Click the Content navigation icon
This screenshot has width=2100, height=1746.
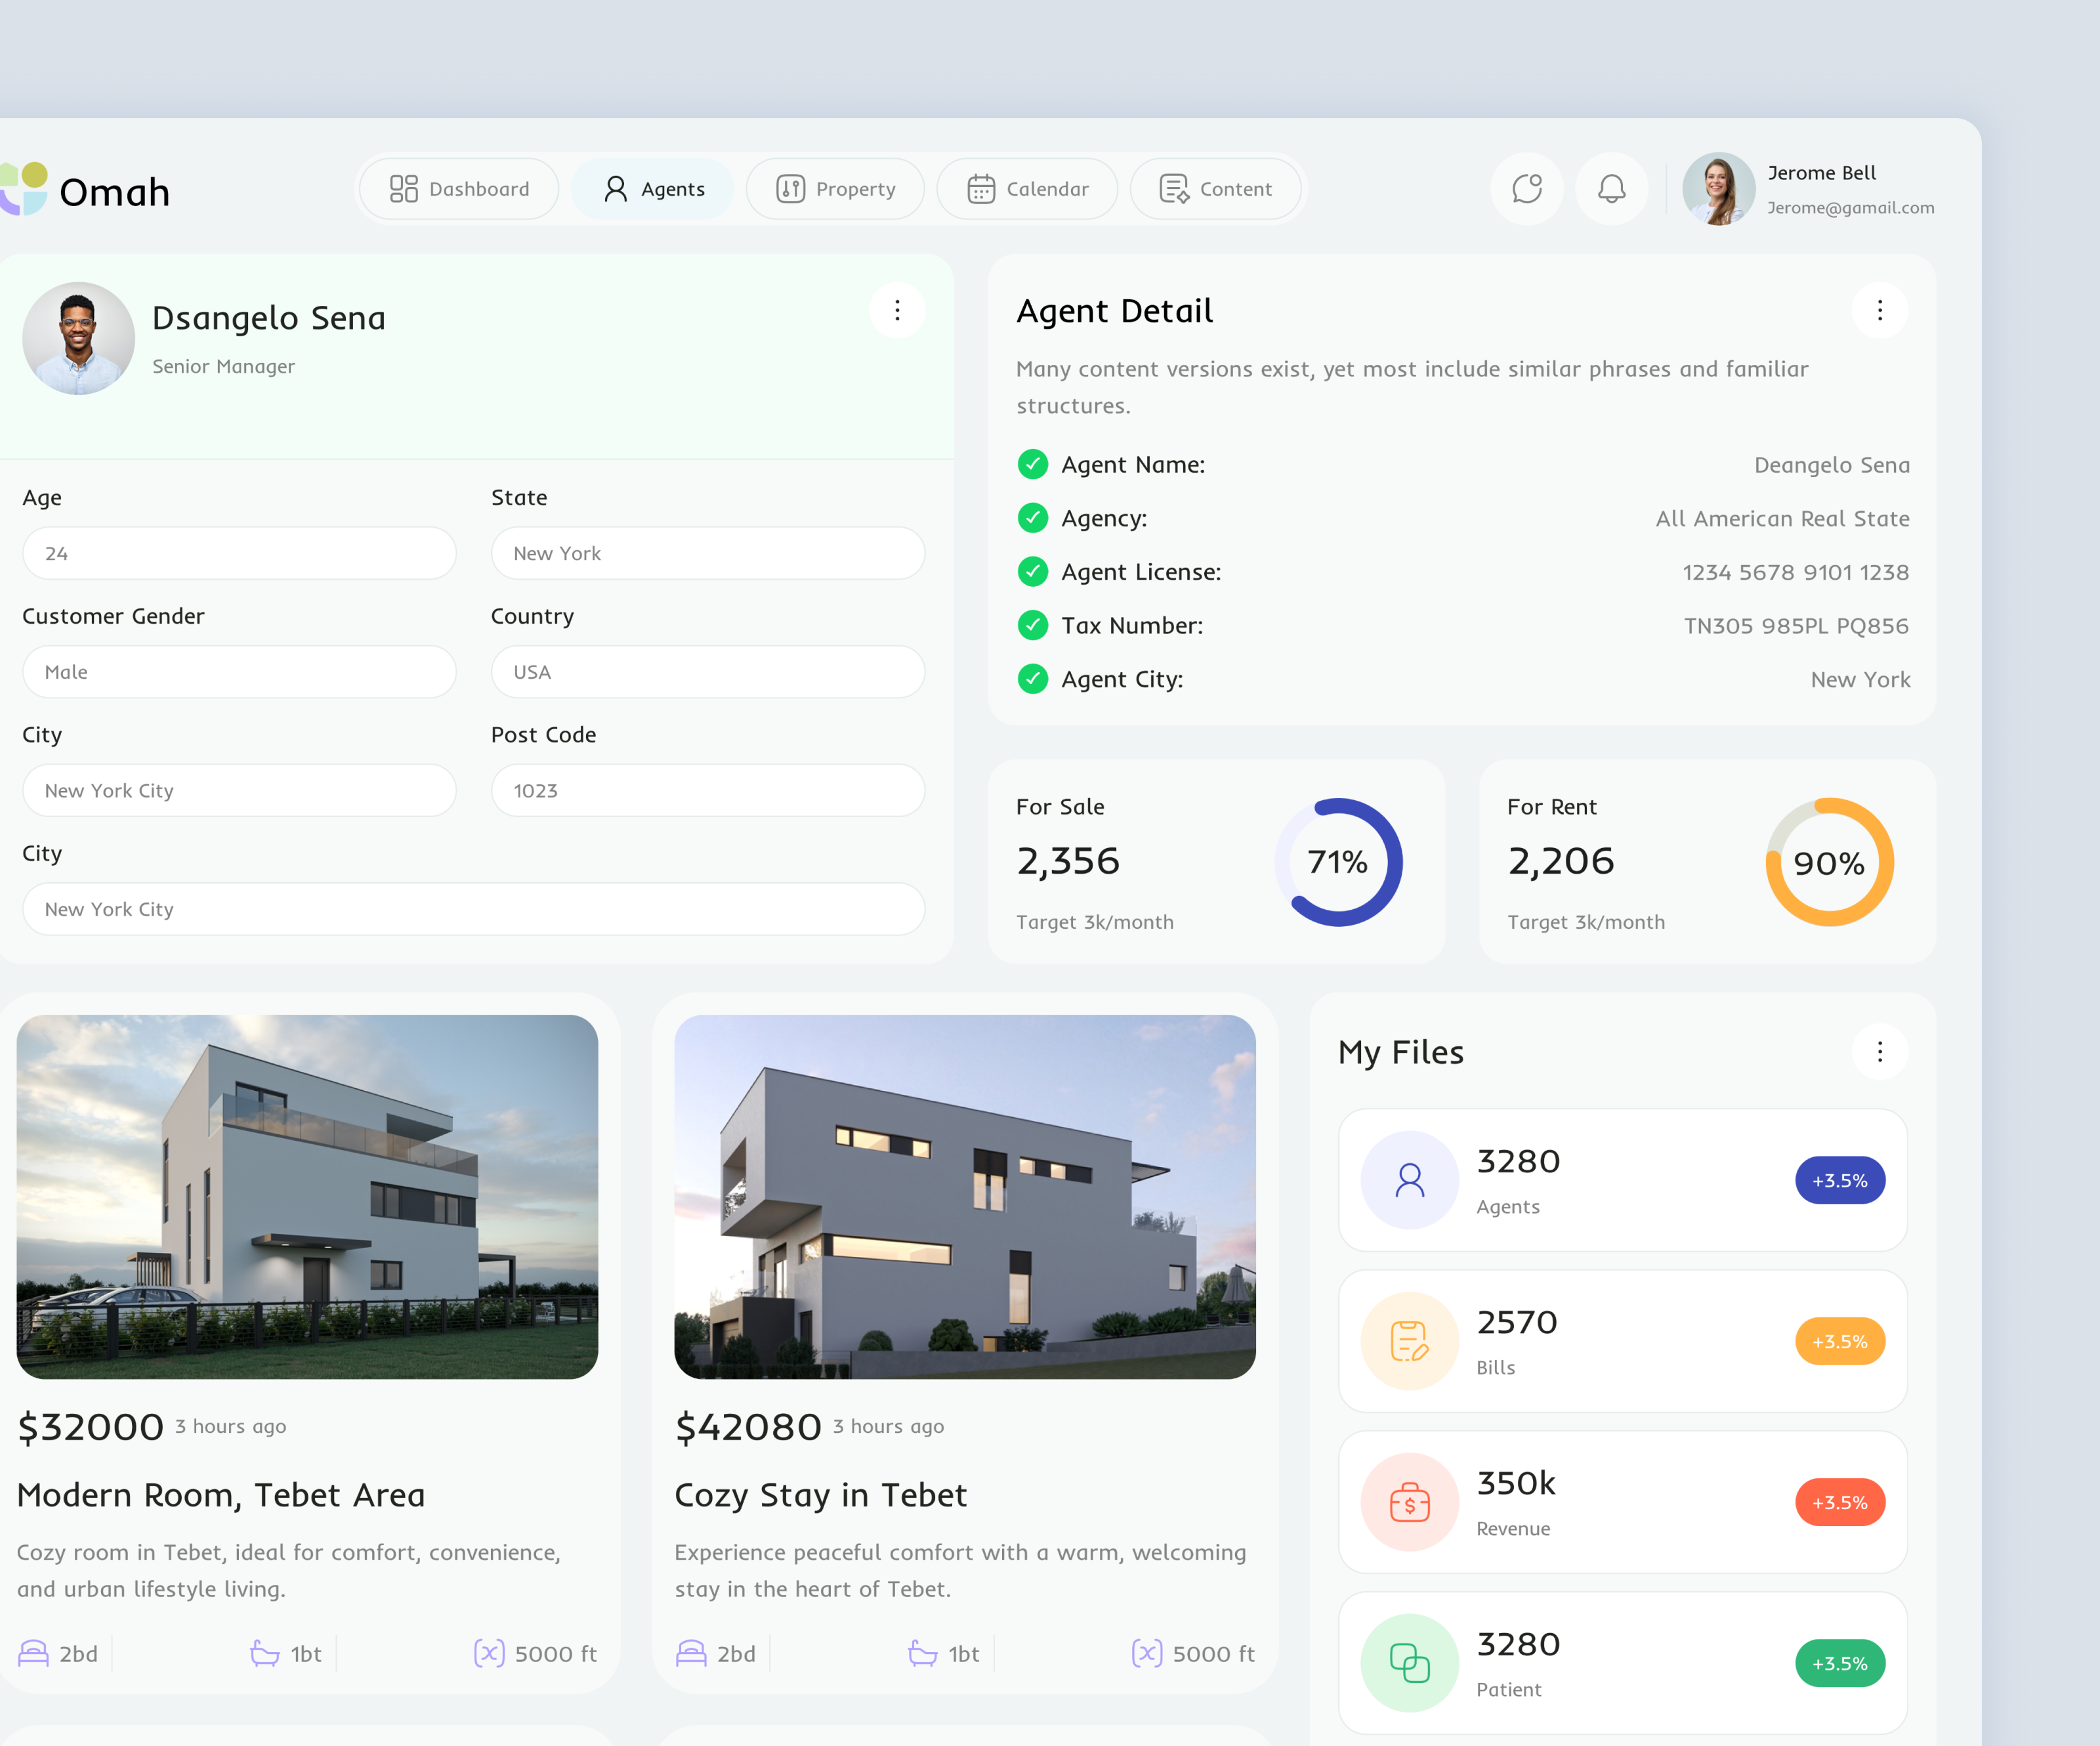(1172, 188)
